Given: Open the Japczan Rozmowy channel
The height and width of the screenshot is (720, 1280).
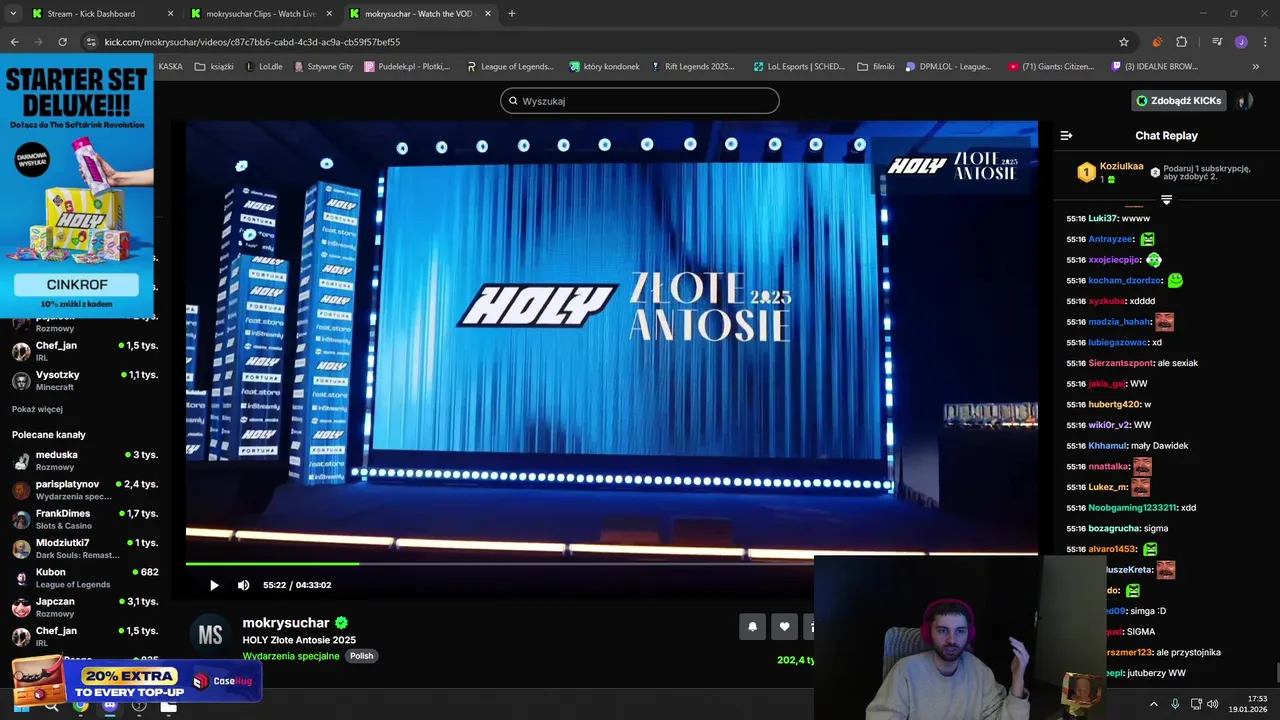Looking at the screenshot, I should pyautogui.click(x=85, y=607).
